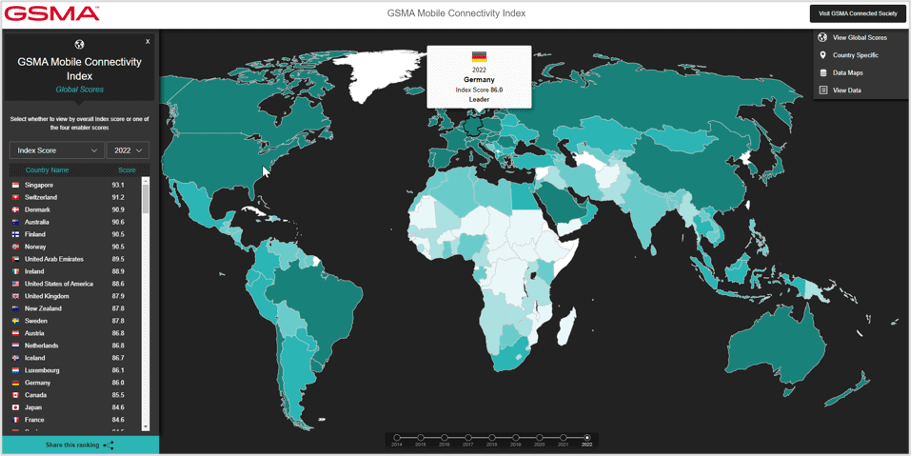Open the Index Score dropdown
912x456 pixels.
(56, 150)
